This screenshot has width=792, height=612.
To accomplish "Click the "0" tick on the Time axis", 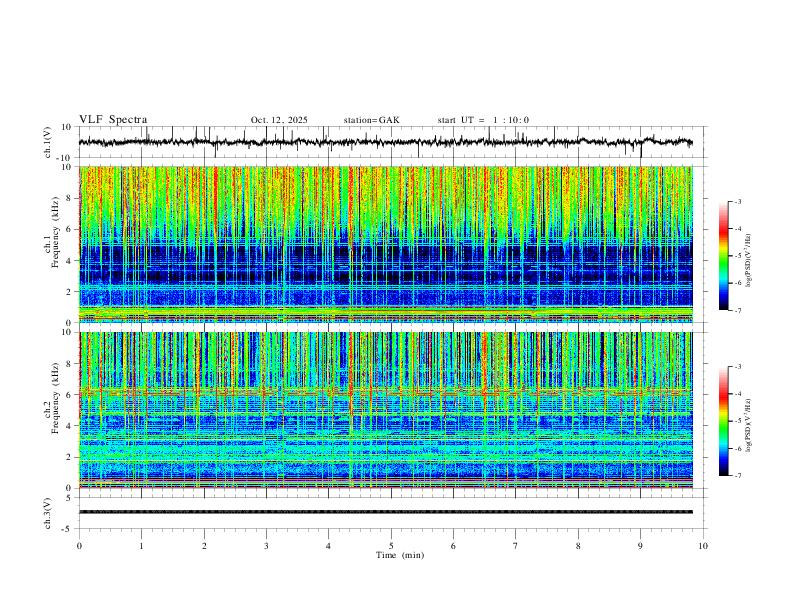I will (x=79, y=546).
